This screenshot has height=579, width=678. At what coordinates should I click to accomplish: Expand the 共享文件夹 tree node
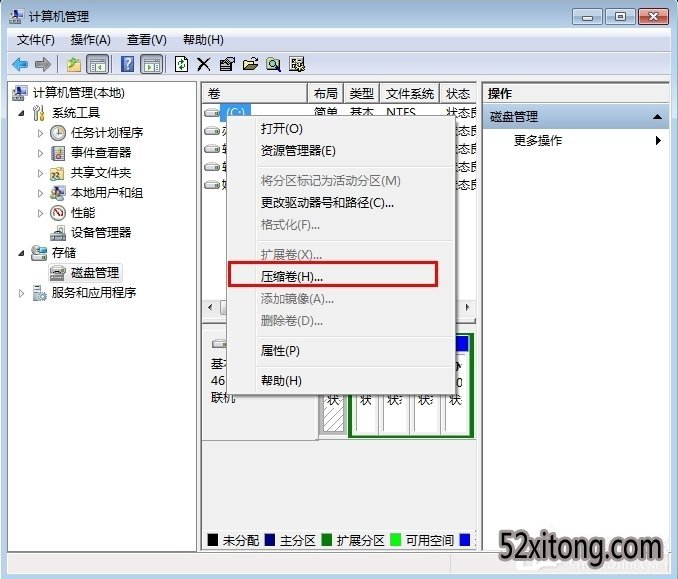pos(40,173)
